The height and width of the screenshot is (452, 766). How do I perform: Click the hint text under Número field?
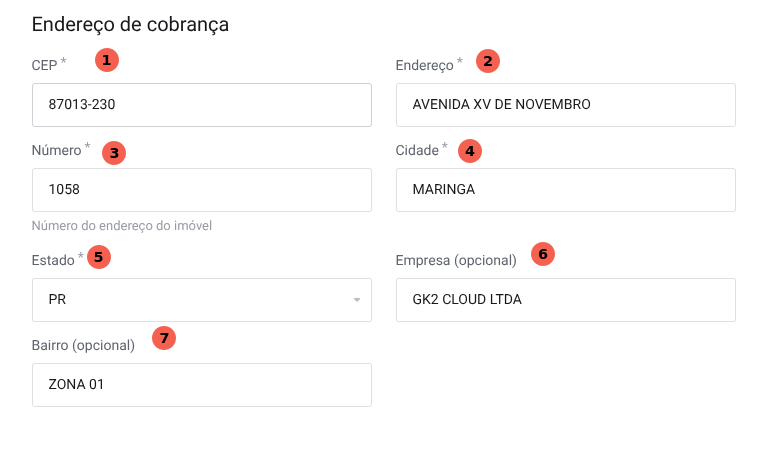(122, 226)
